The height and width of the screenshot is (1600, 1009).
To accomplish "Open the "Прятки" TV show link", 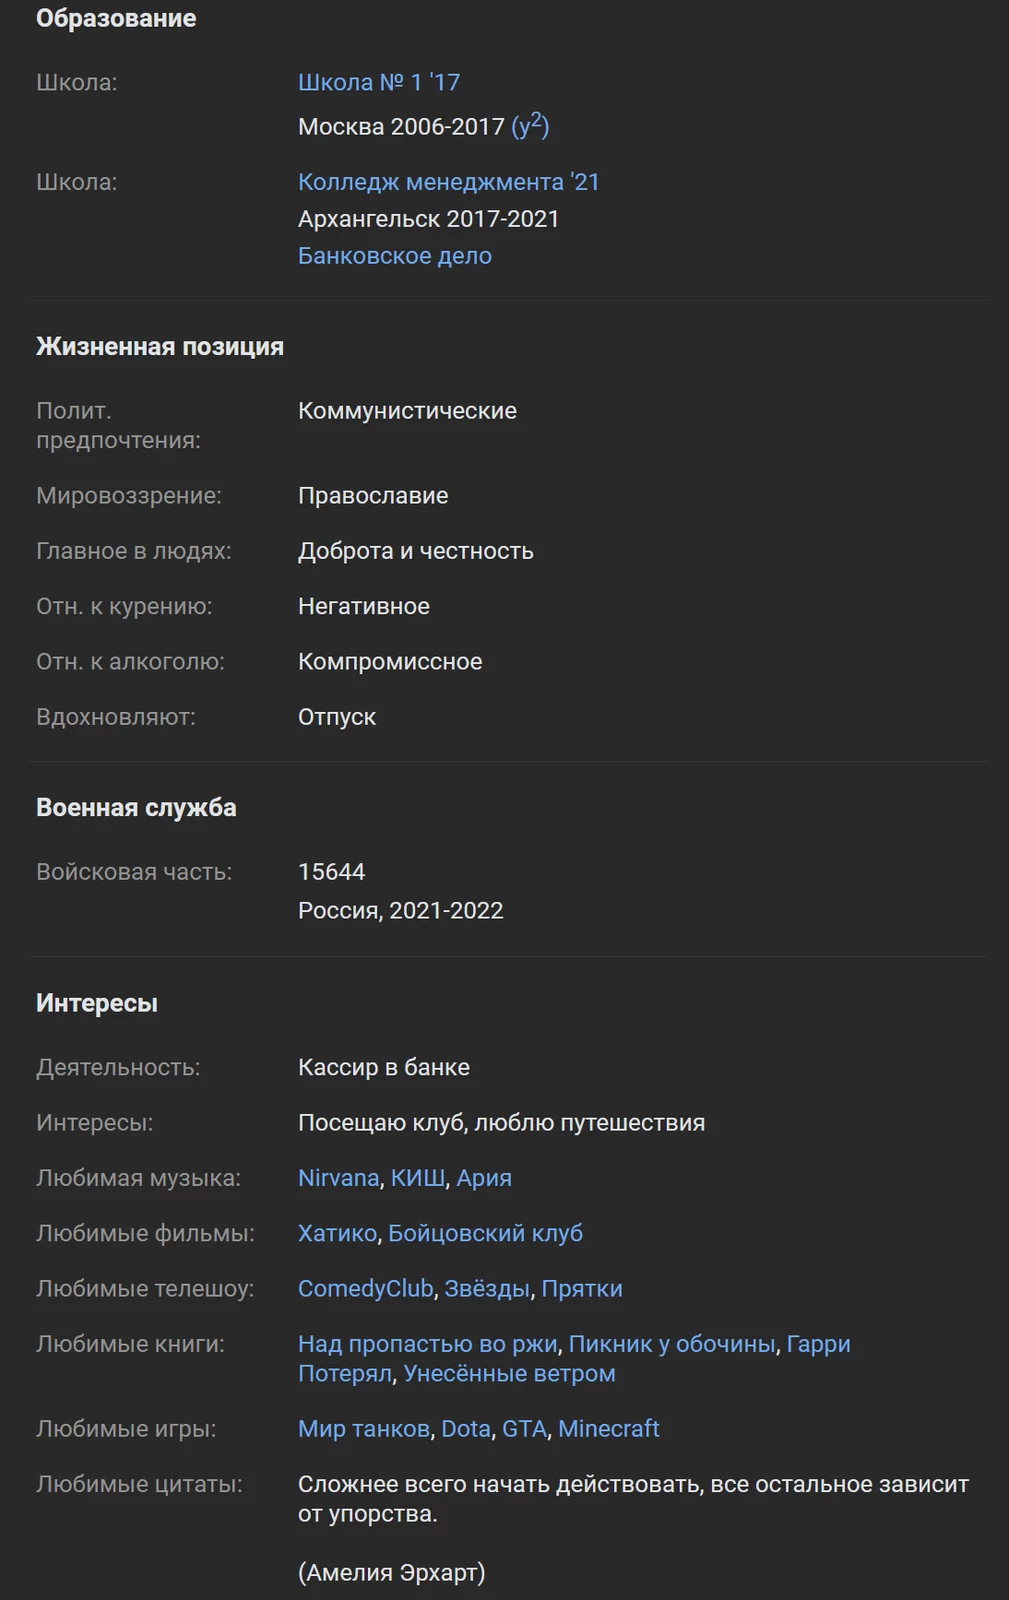I will 581,1288.
